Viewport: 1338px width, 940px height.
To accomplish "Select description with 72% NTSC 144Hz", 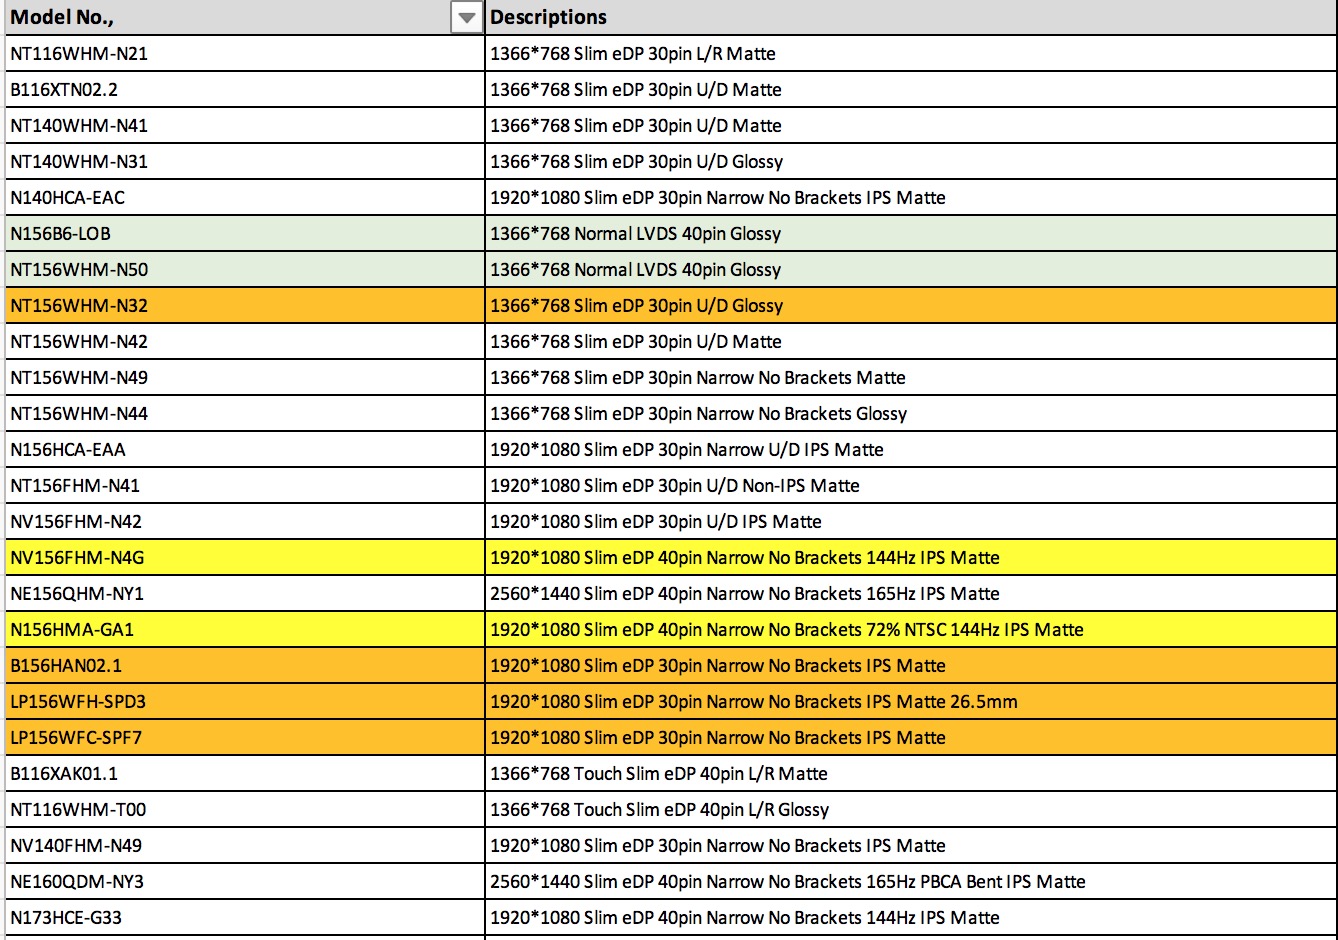I will (911, 630).
